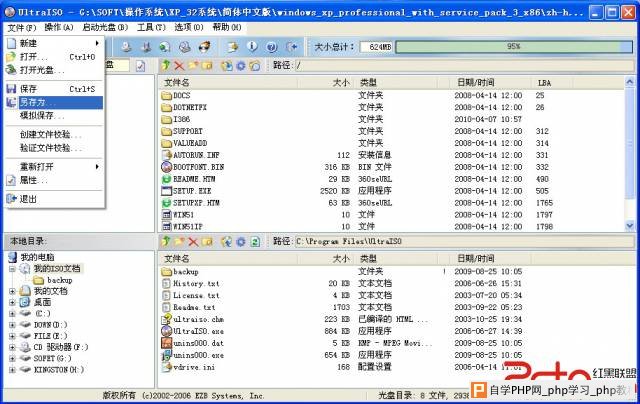Screen dimensions: 640x404
Task: Click the 95% capacity progress bar
Action: (514, 47)
